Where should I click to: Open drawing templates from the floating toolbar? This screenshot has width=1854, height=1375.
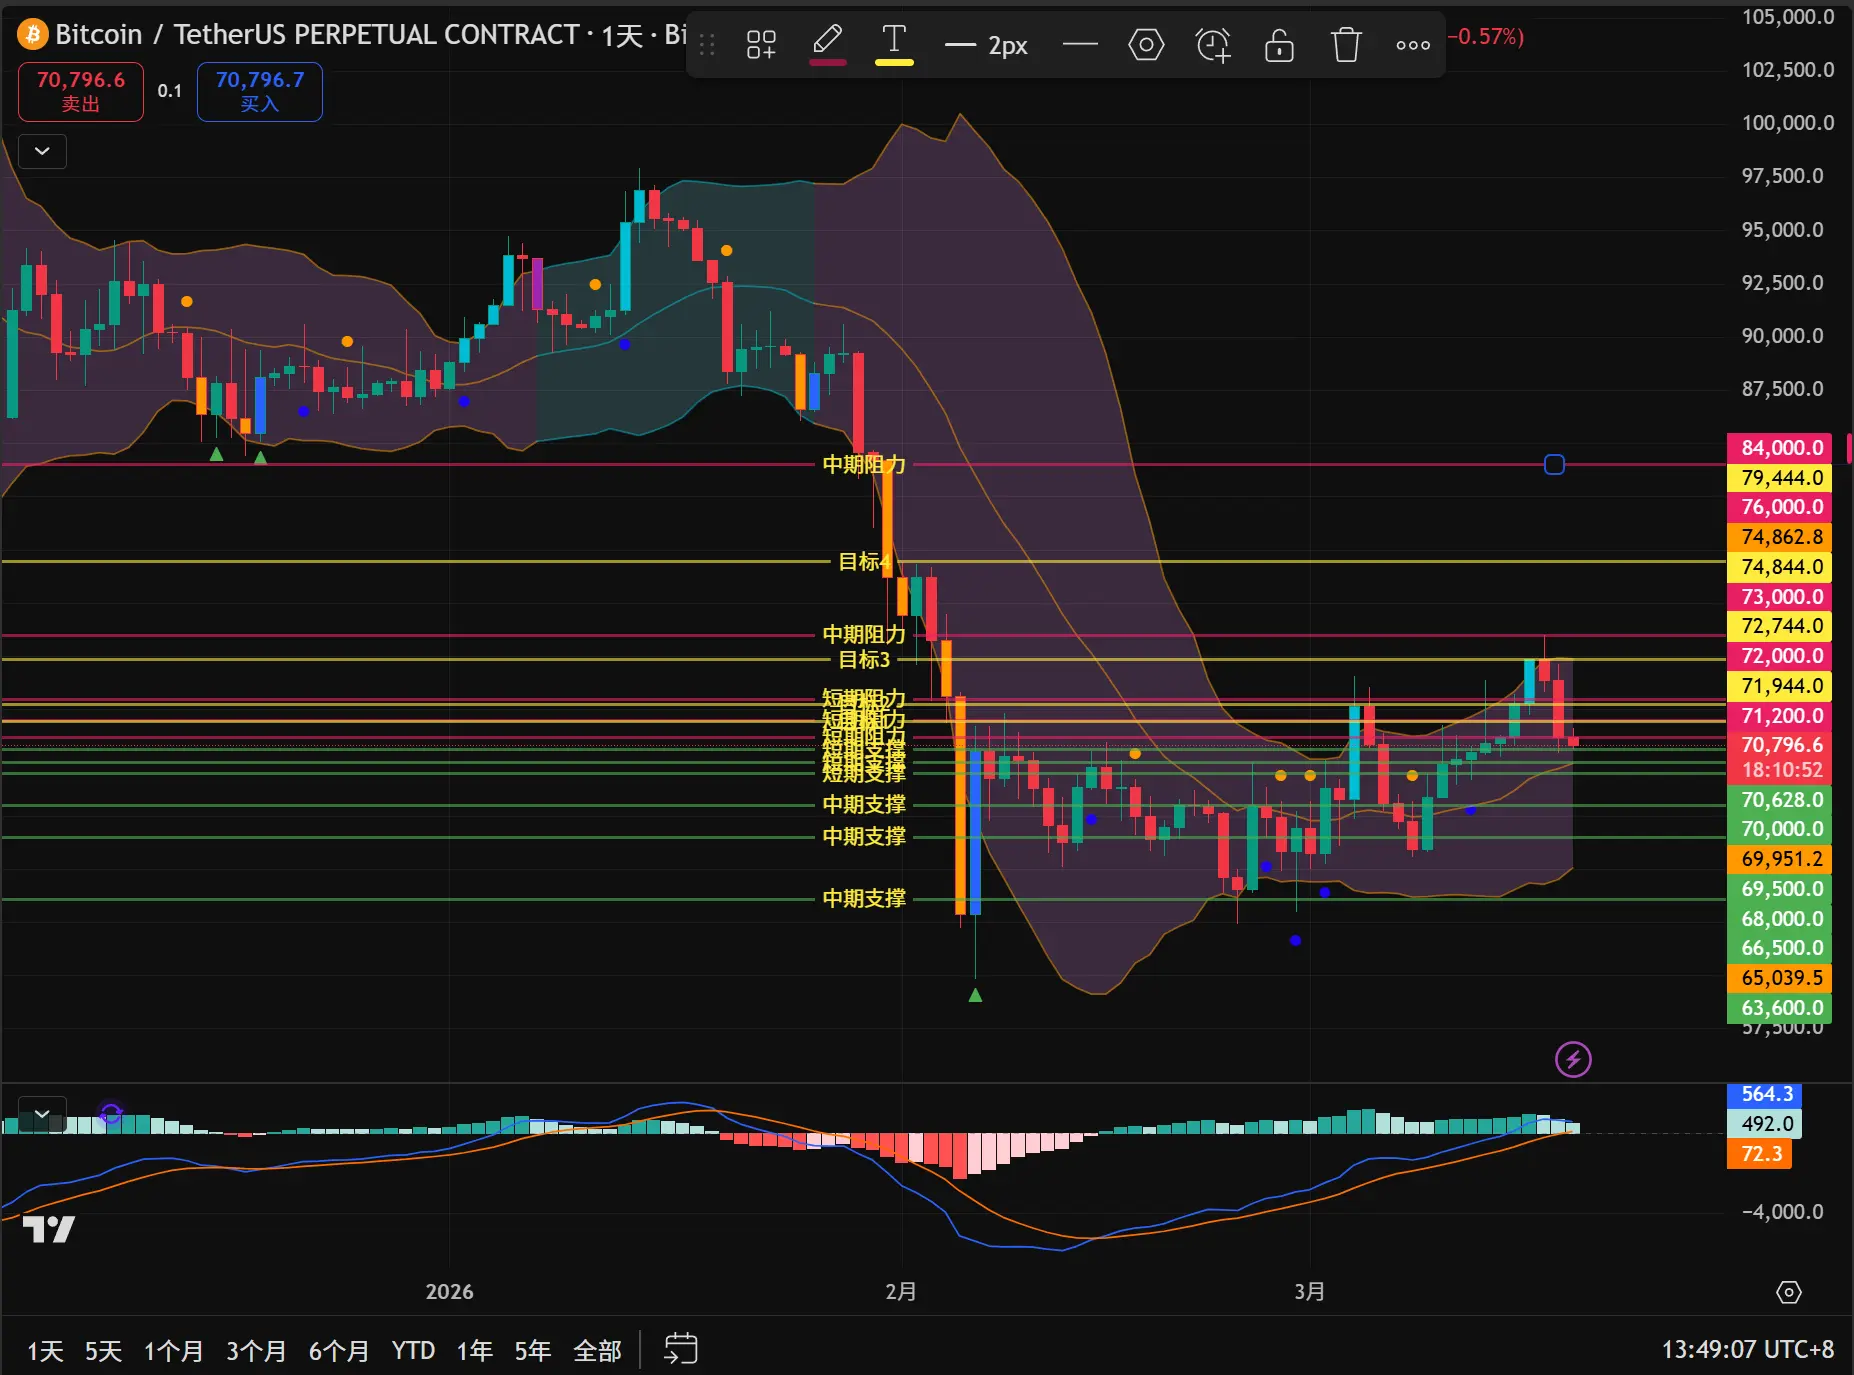coord(761,45)
